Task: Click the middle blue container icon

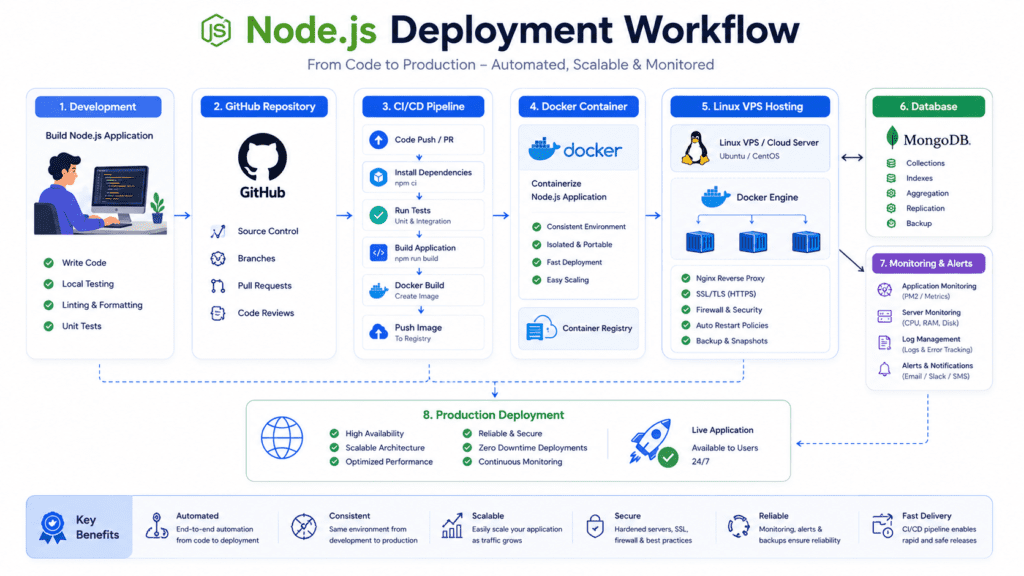Action: [x=752, y=242]
